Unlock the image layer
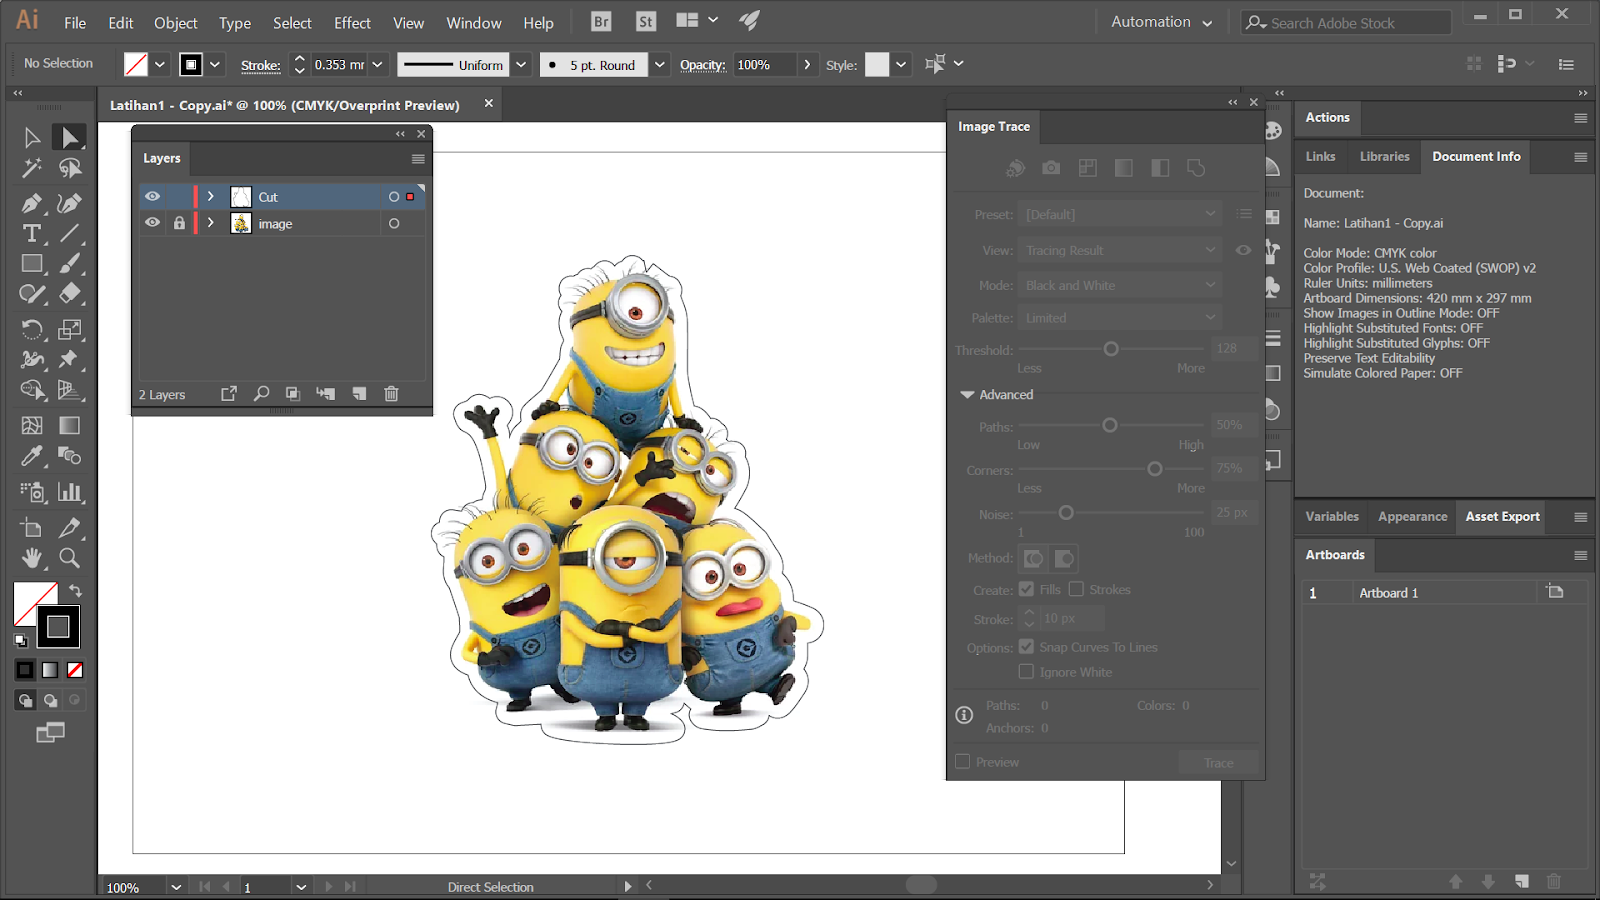Viewport: 1600px width, 900px height. [179, 224]
